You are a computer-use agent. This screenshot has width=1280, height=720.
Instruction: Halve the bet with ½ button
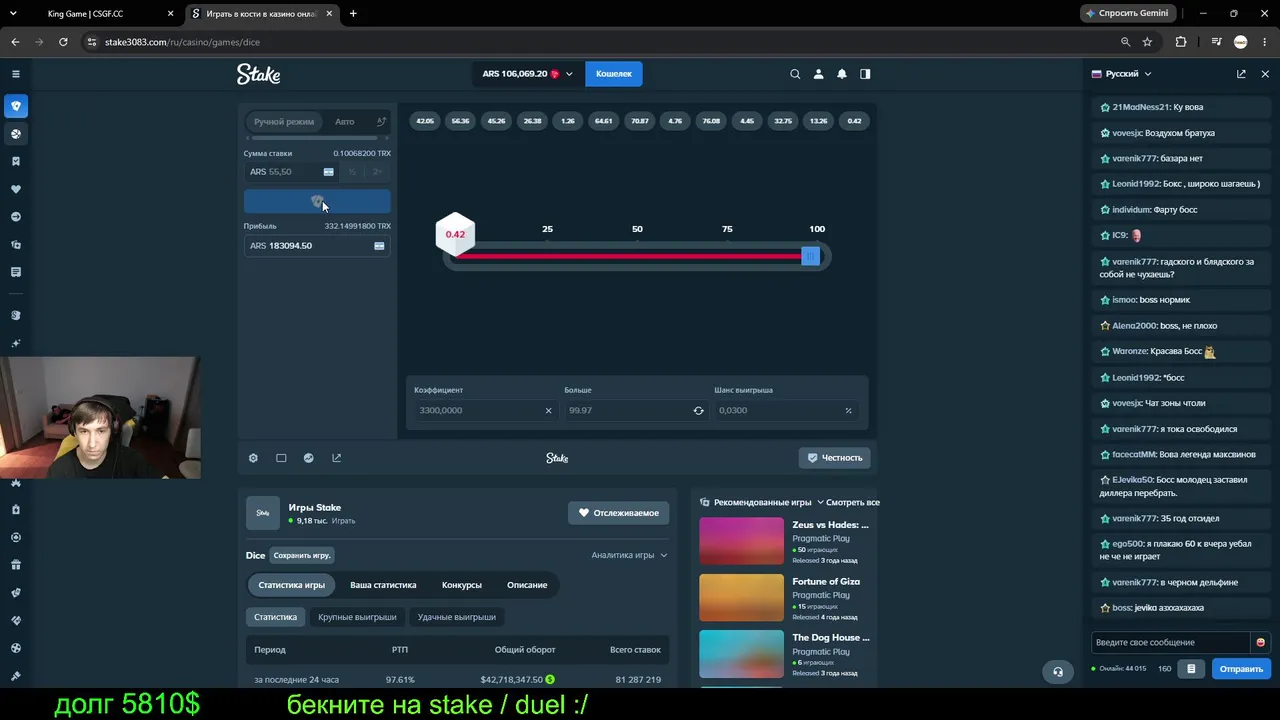(351, 172)
